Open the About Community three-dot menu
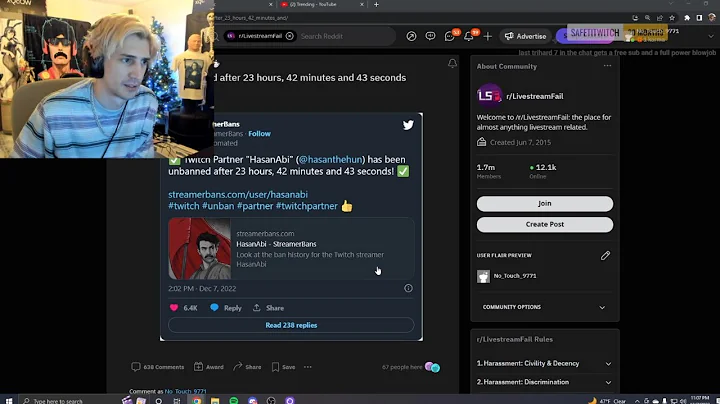 (608, 66)
